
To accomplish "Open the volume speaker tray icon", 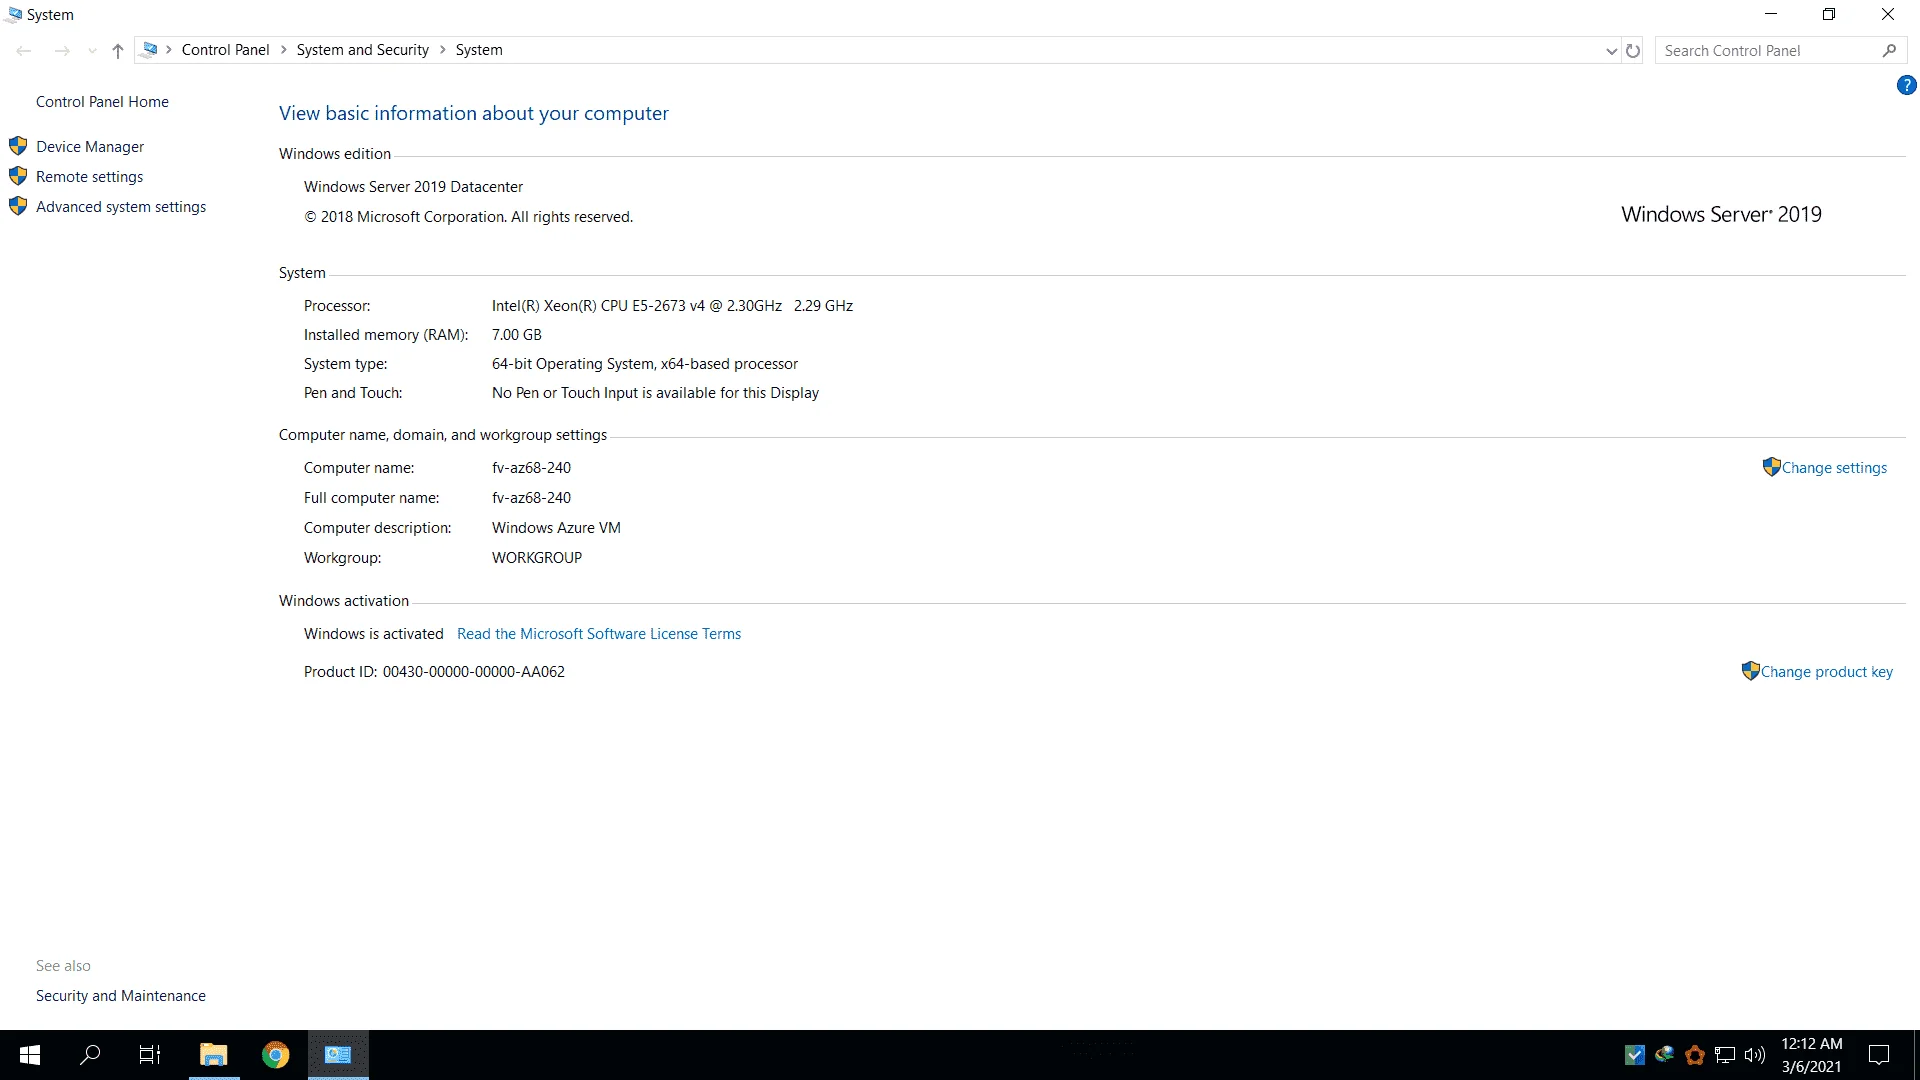I will (x=1755, y=1055).
